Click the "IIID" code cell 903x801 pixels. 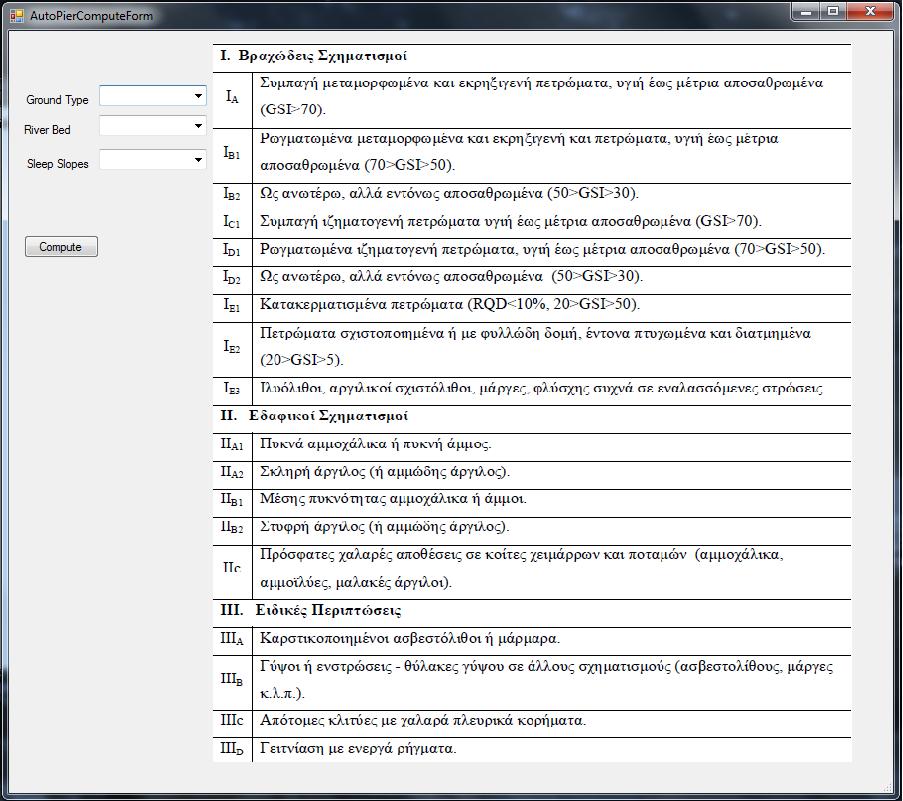232,749
